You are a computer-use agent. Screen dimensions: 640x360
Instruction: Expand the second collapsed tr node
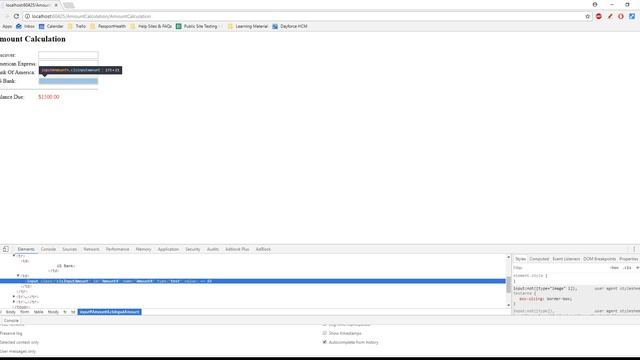[14, 302]
